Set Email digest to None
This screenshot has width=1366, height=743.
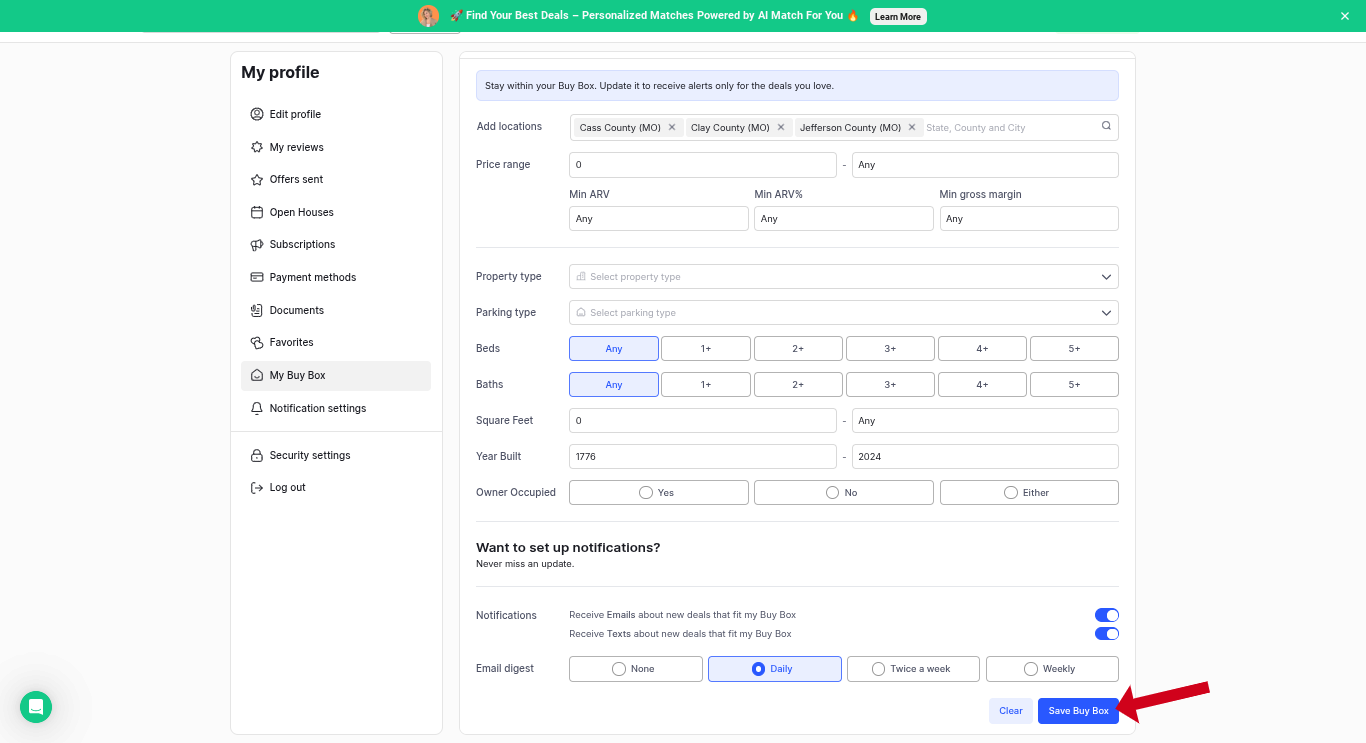[636, 669]
